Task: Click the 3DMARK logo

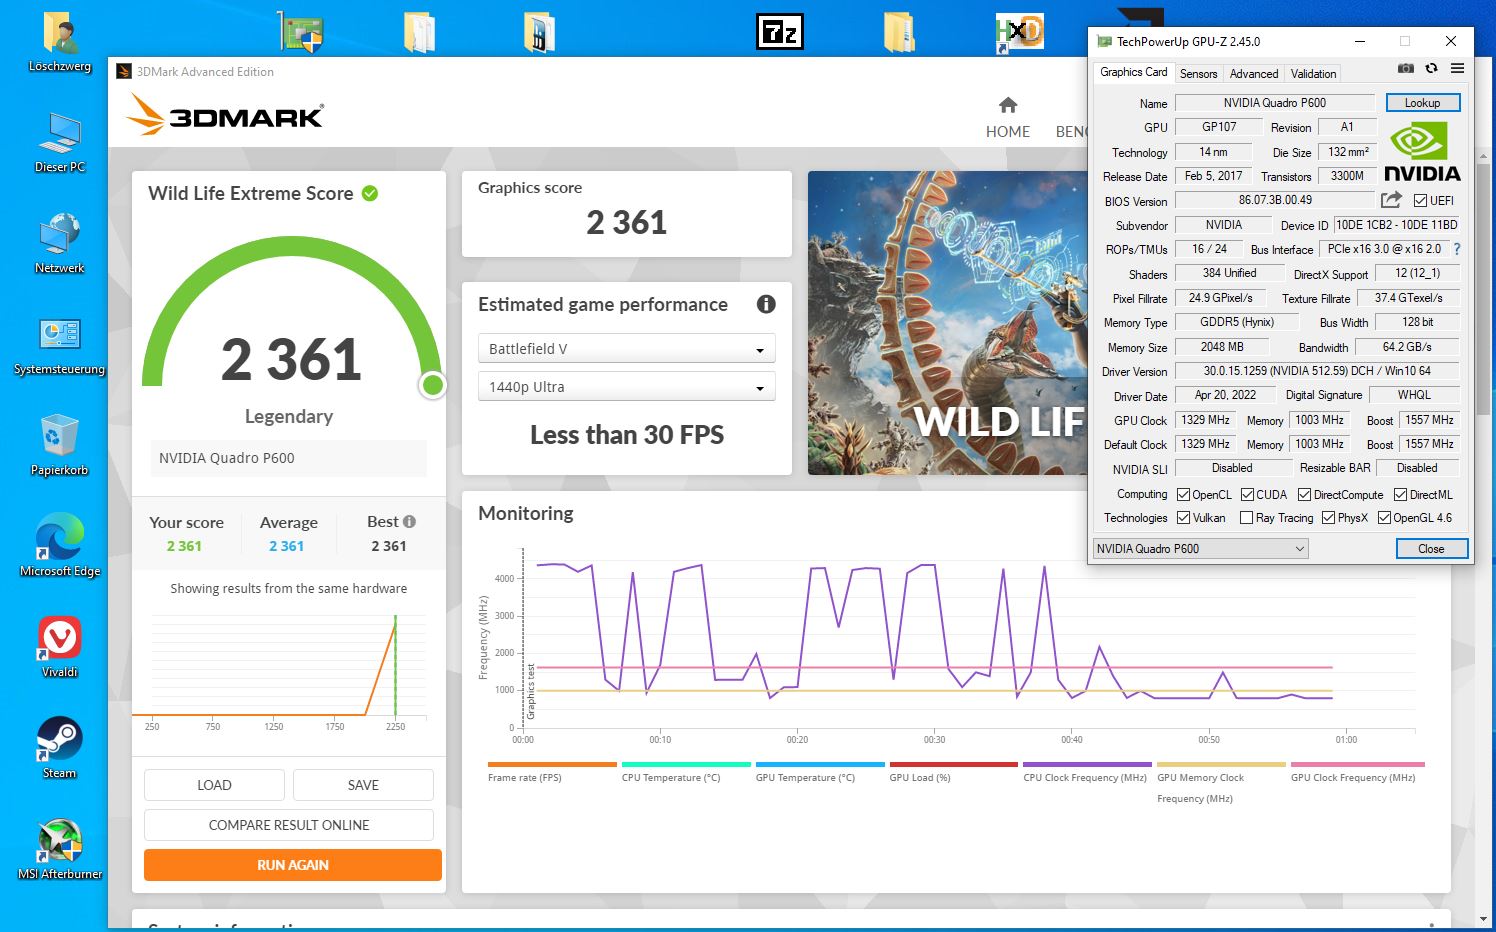Action: (226, 114)
